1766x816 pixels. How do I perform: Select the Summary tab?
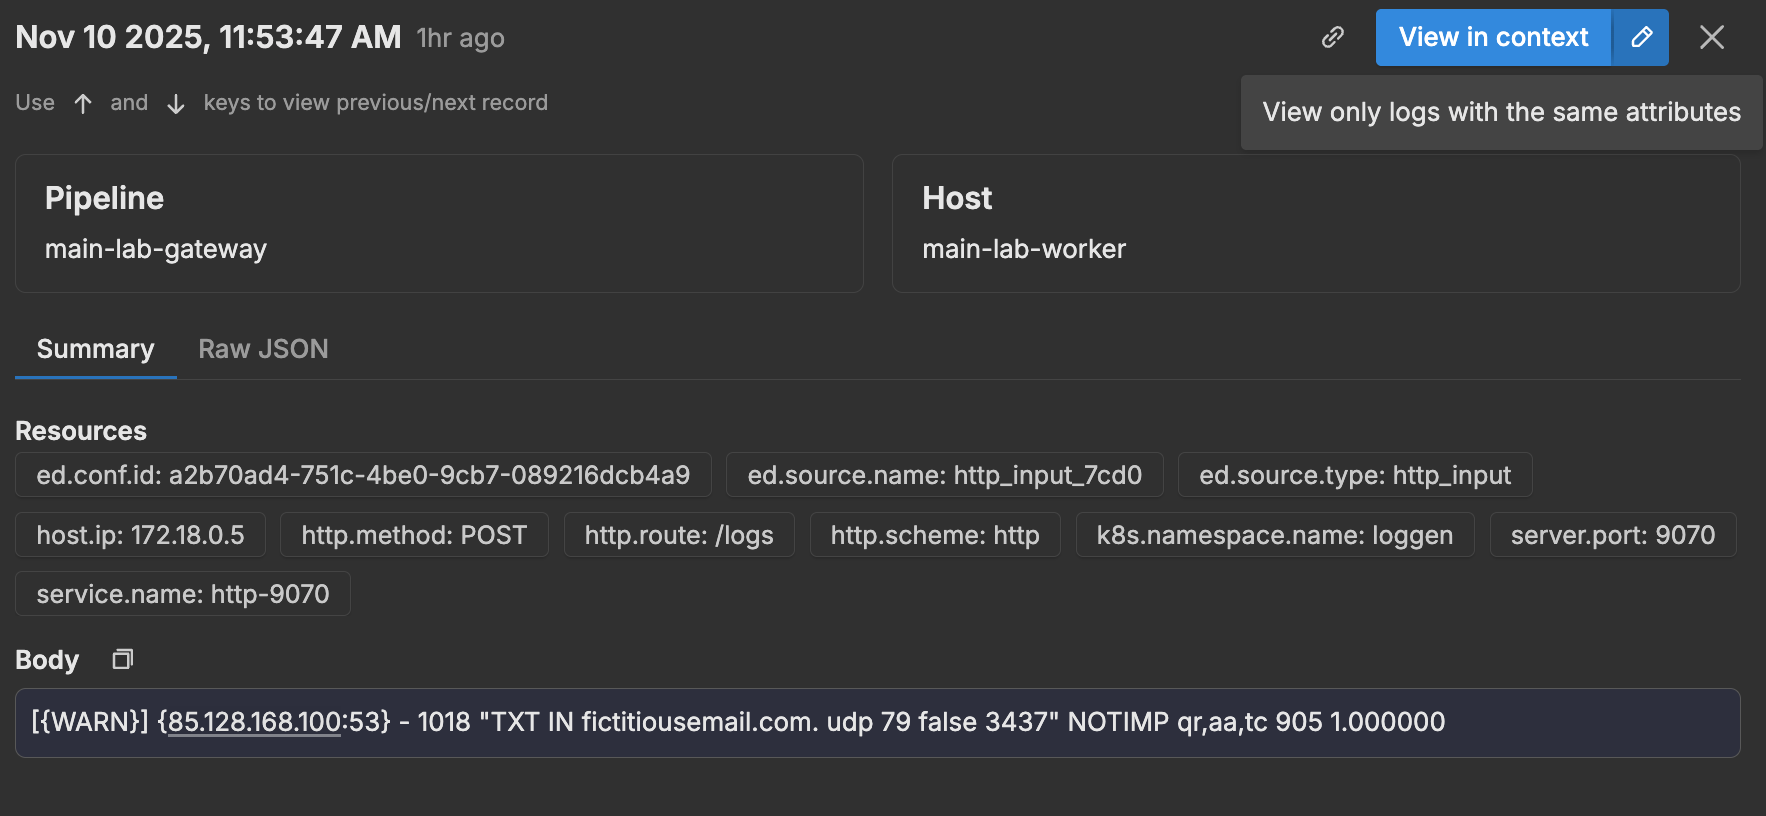[x=96, y=349]
